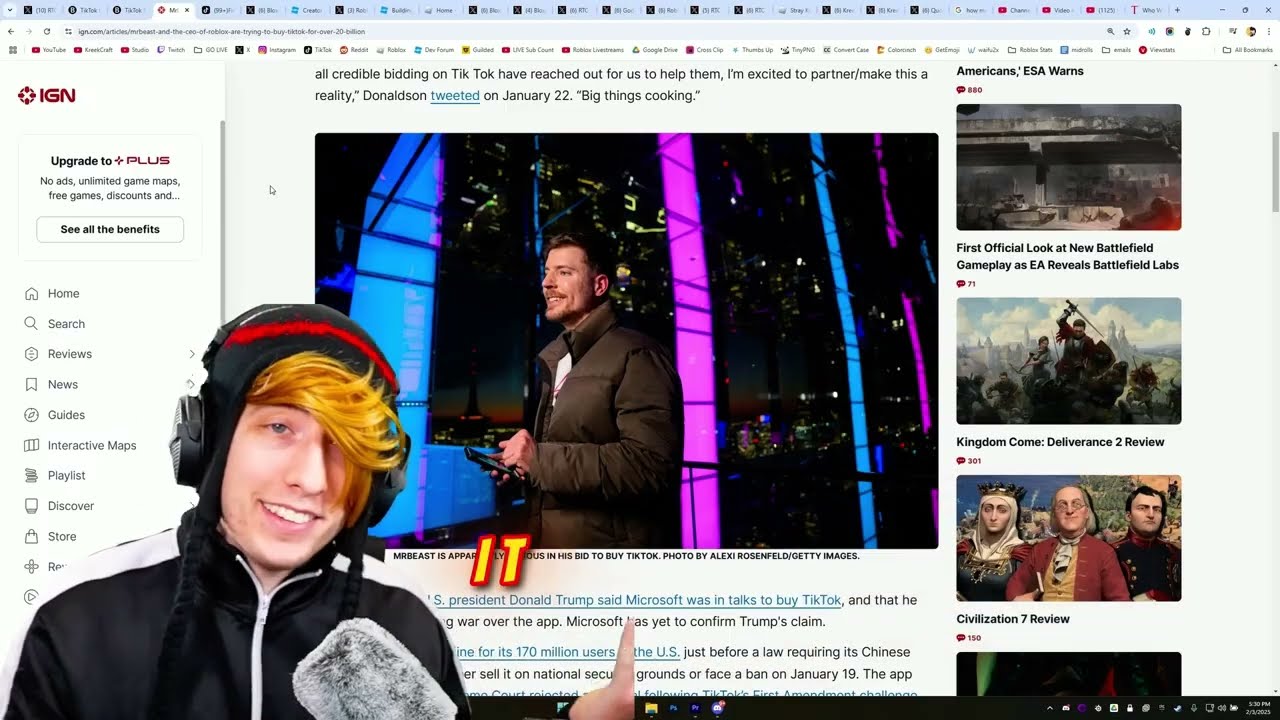Show hidden system tray icons
The image size is (1280, 720).
point(1049,708)
